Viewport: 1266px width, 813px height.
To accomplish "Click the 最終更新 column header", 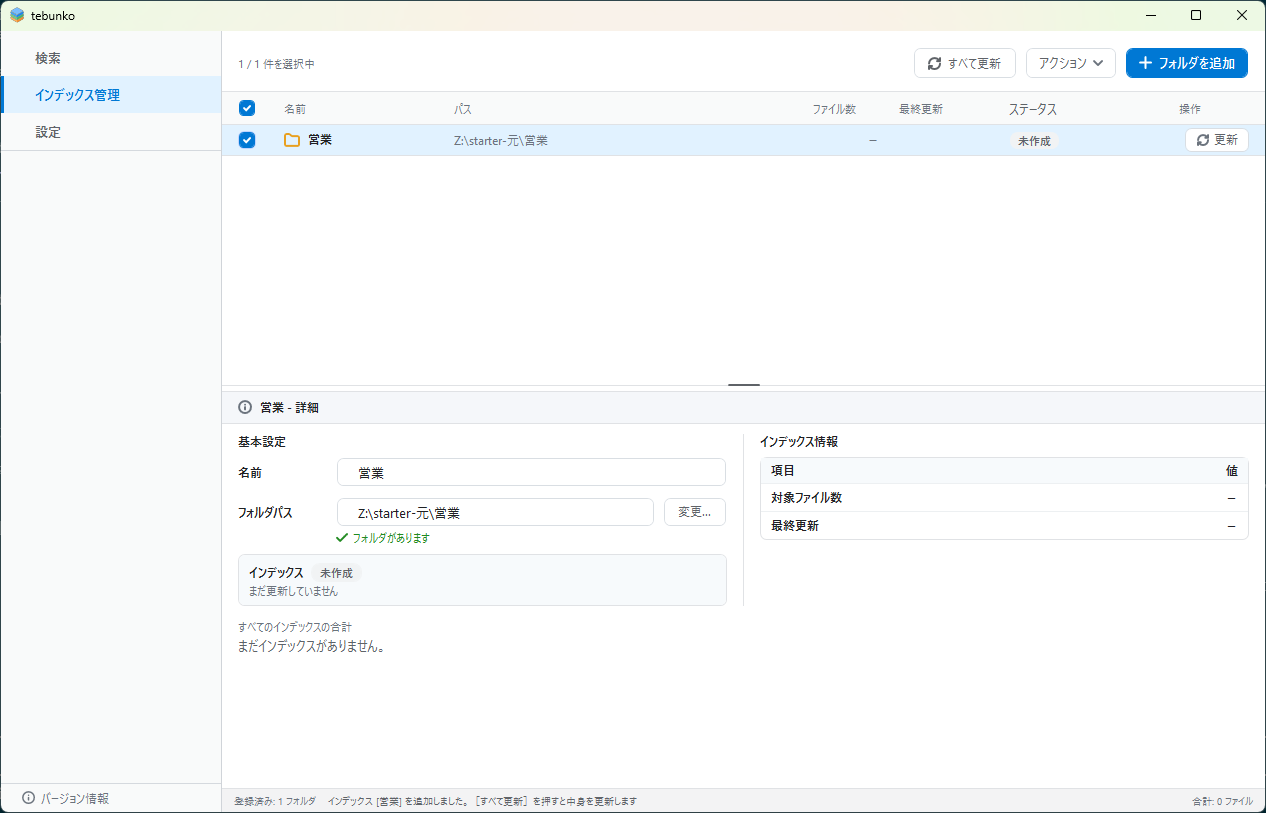I will pyautogui.click(x=921, y=109).
